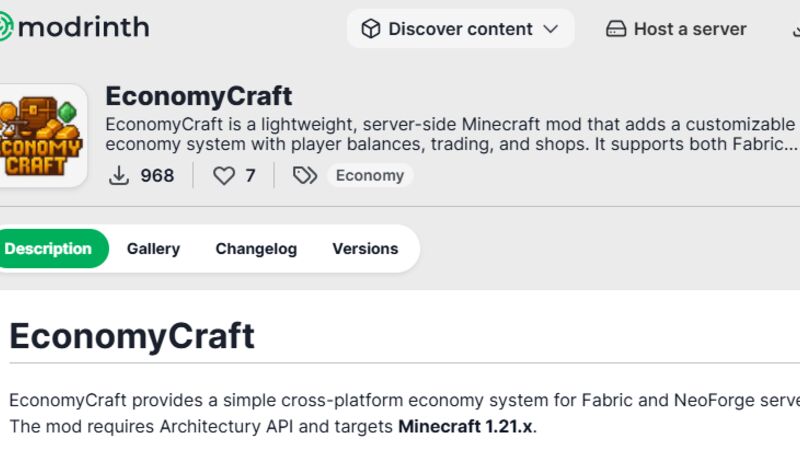
Task: Open the Gallery tab
Action: pos(153,249)
